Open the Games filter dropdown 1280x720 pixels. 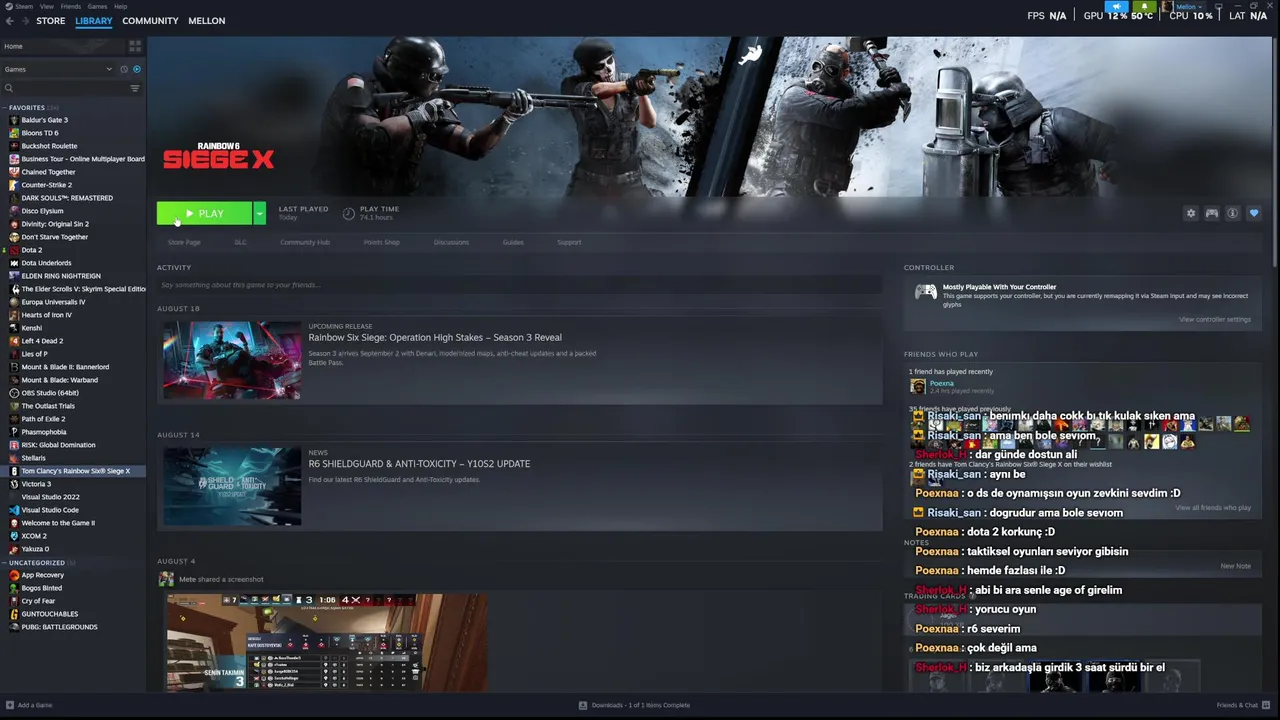click(x=58, y=69)
